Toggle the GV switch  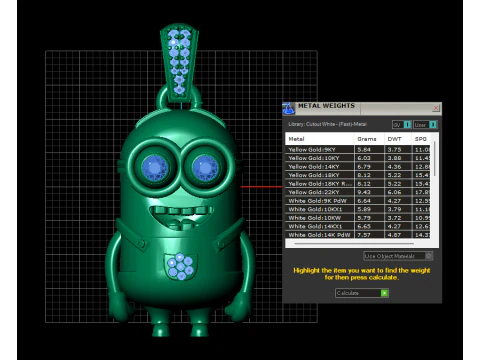402,125
